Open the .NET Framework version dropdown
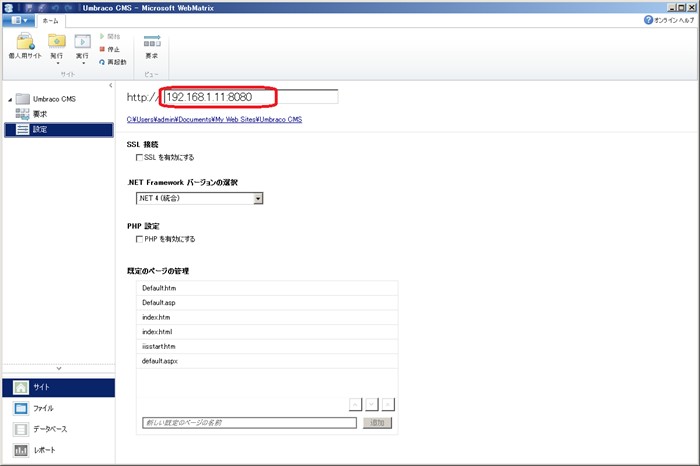Screen dimensions: 700x466 [258, 199]
